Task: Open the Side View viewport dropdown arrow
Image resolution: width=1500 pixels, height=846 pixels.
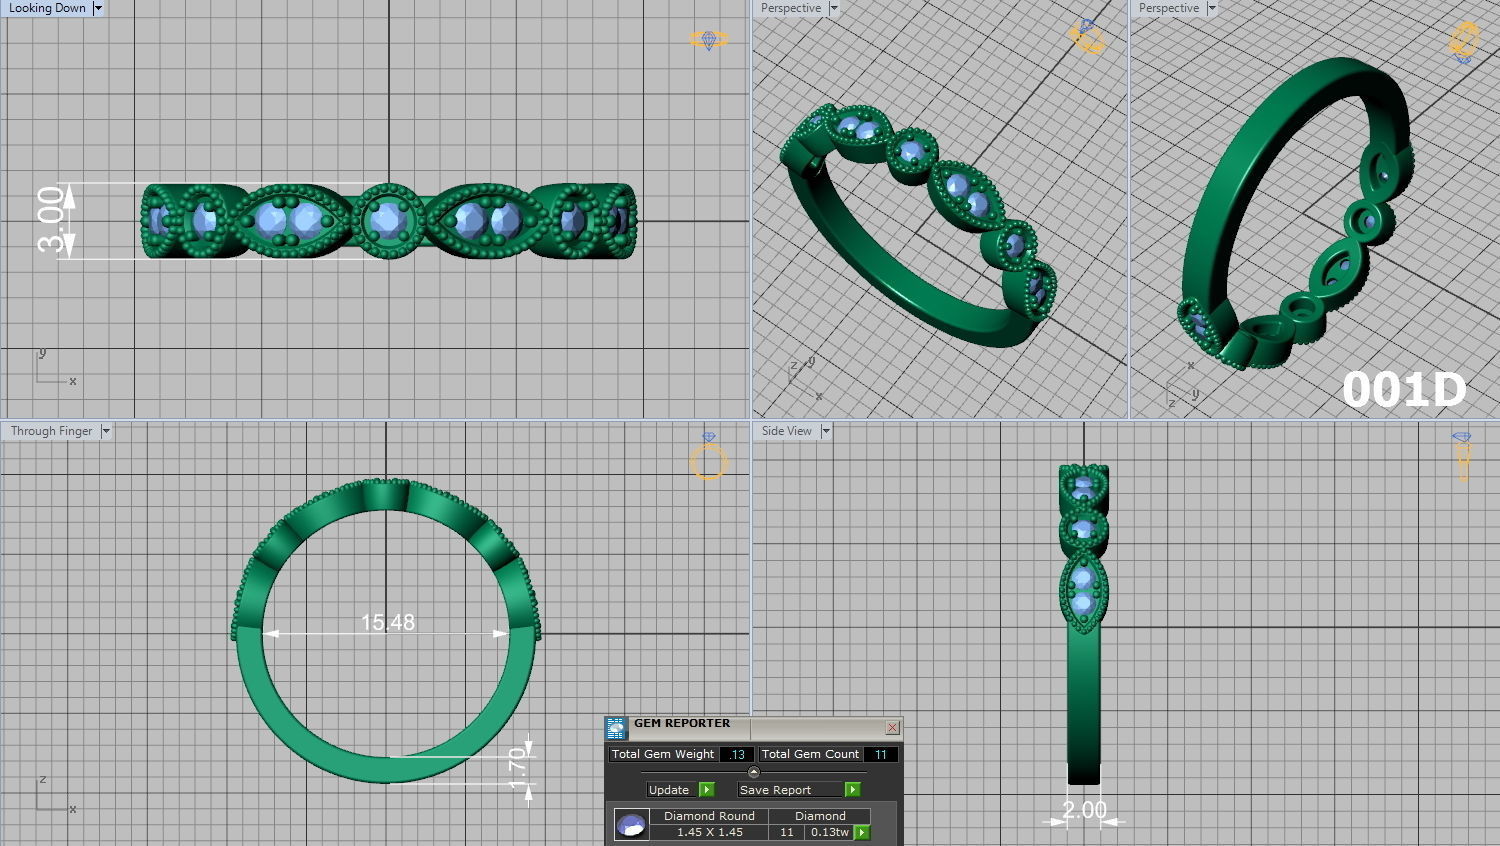Action: click(826, 431)
